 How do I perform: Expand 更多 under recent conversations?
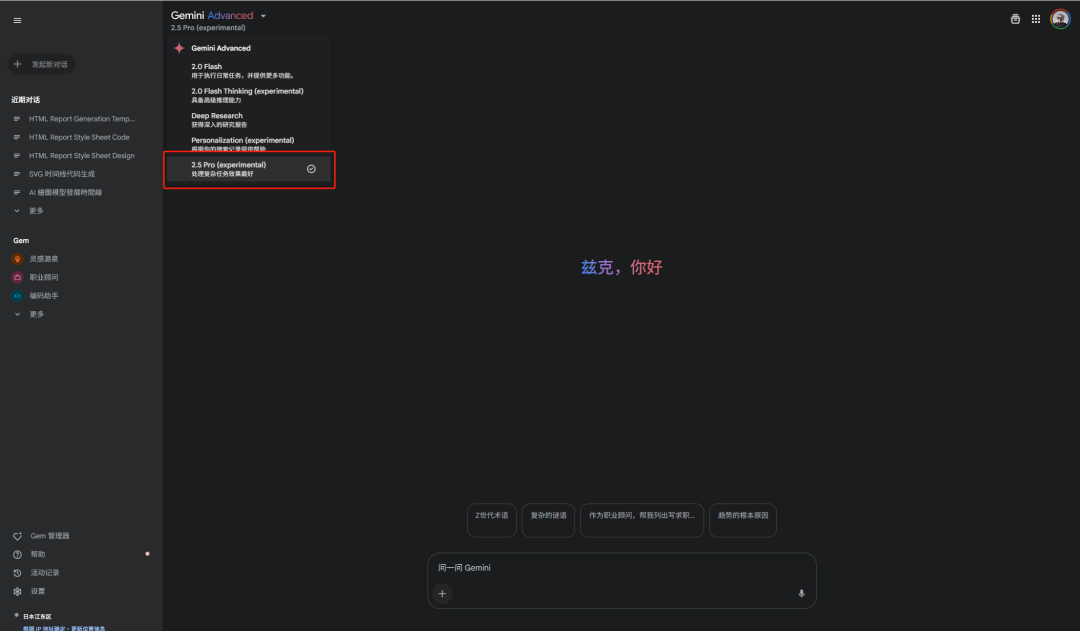coord(35,211)
